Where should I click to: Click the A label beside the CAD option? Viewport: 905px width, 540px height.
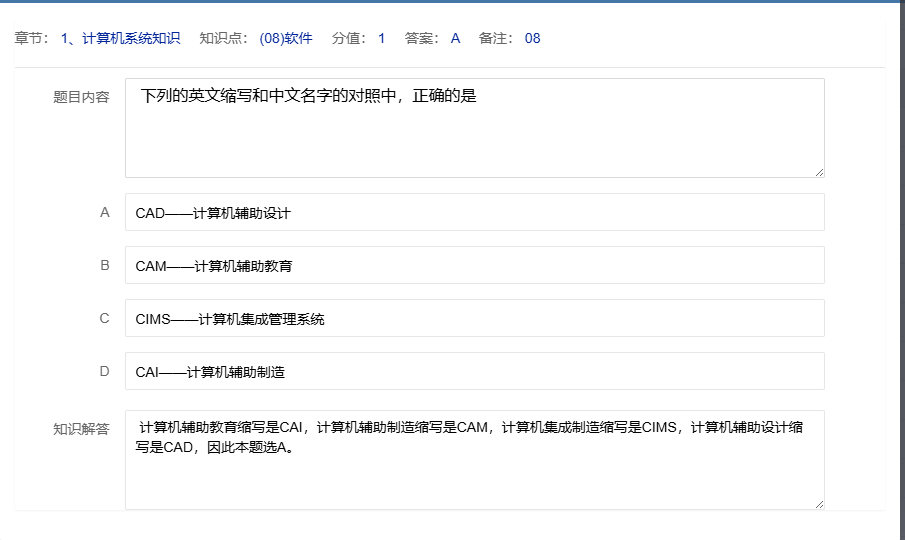tap(104, 212)
